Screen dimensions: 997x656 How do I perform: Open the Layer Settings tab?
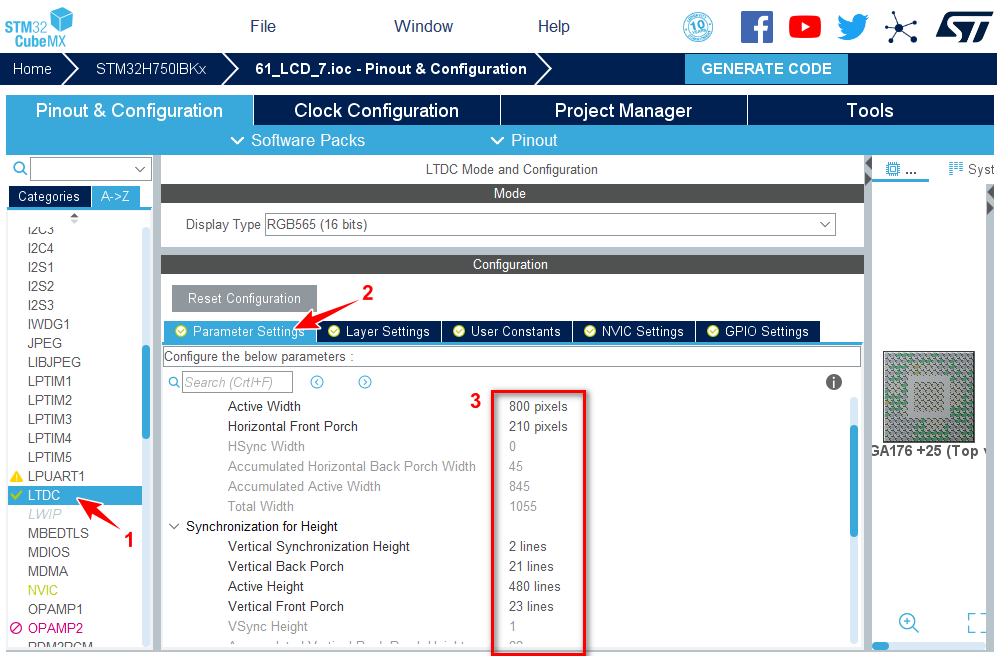pos(378,331)
